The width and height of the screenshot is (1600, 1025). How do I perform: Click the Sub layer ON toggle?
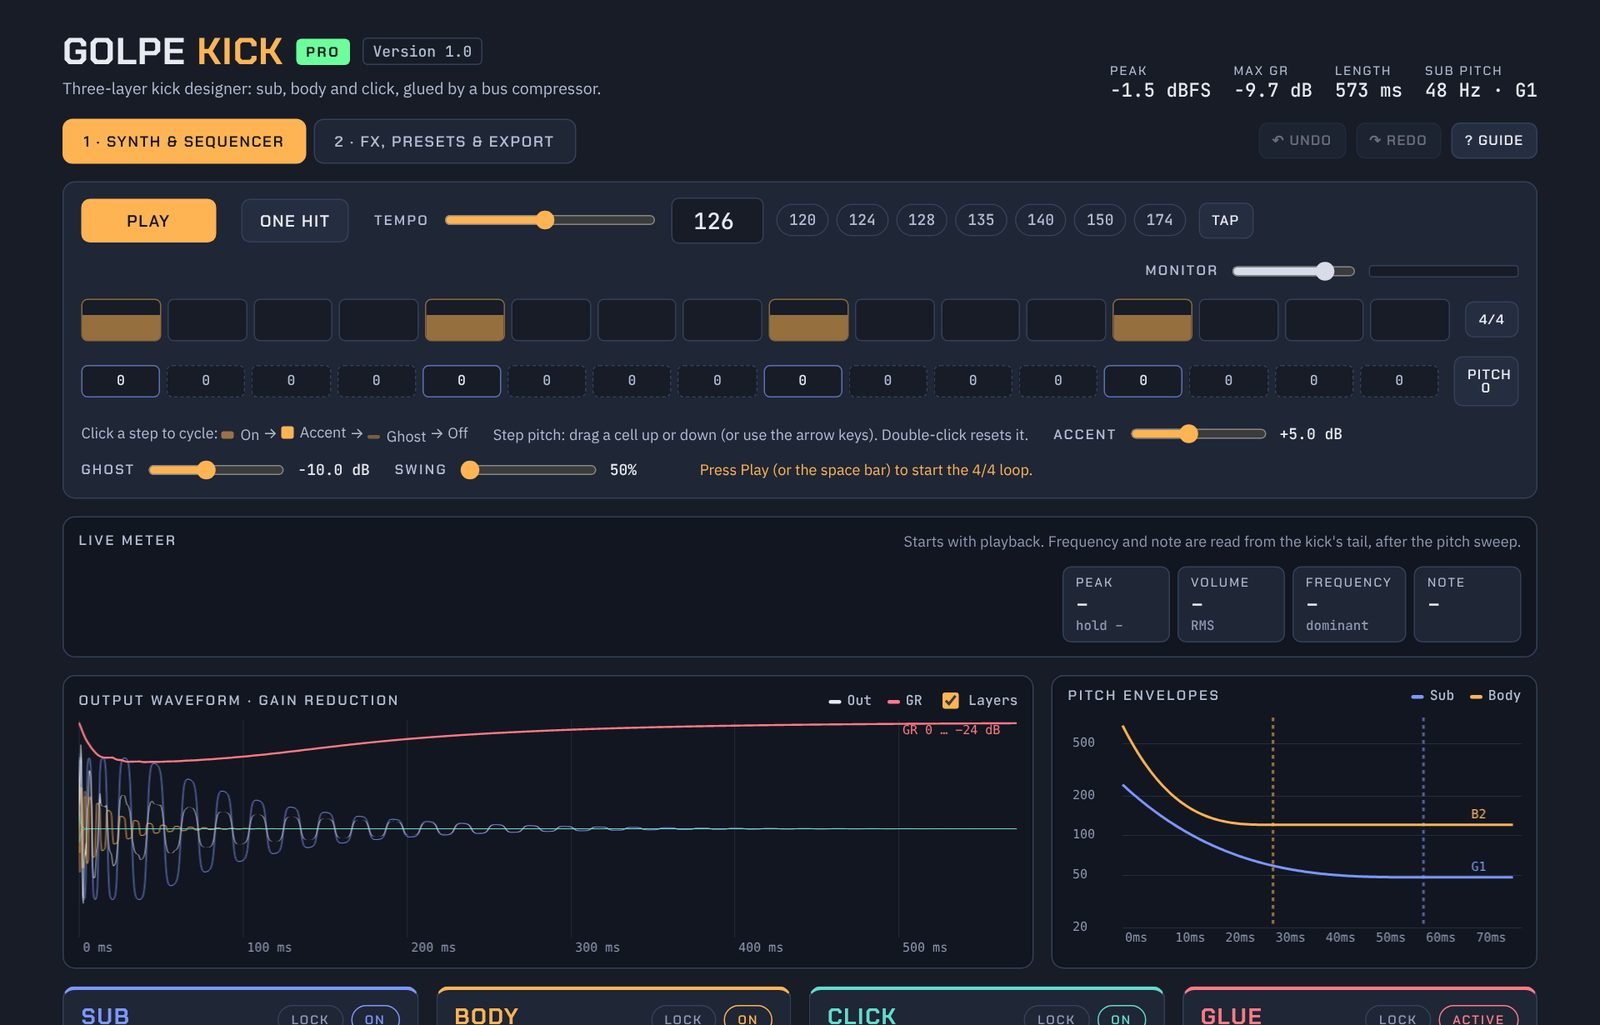pos(375,1017)
